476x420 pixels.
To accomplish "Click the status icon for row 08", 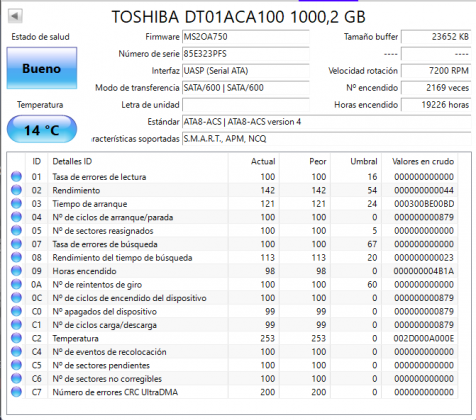I will [16, 257].
